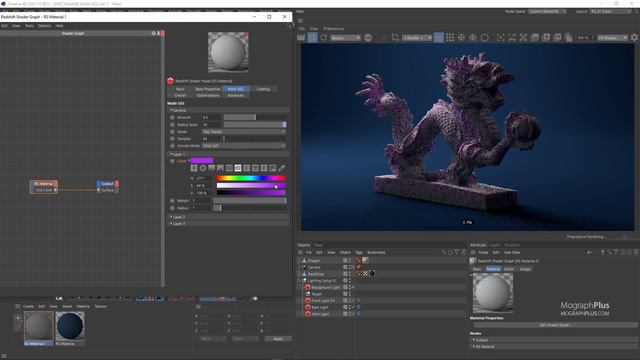The height and width of the screenshot is (360, 640).
Task: Click the back arrow in Attributes panel
Action: click(589, 252)
